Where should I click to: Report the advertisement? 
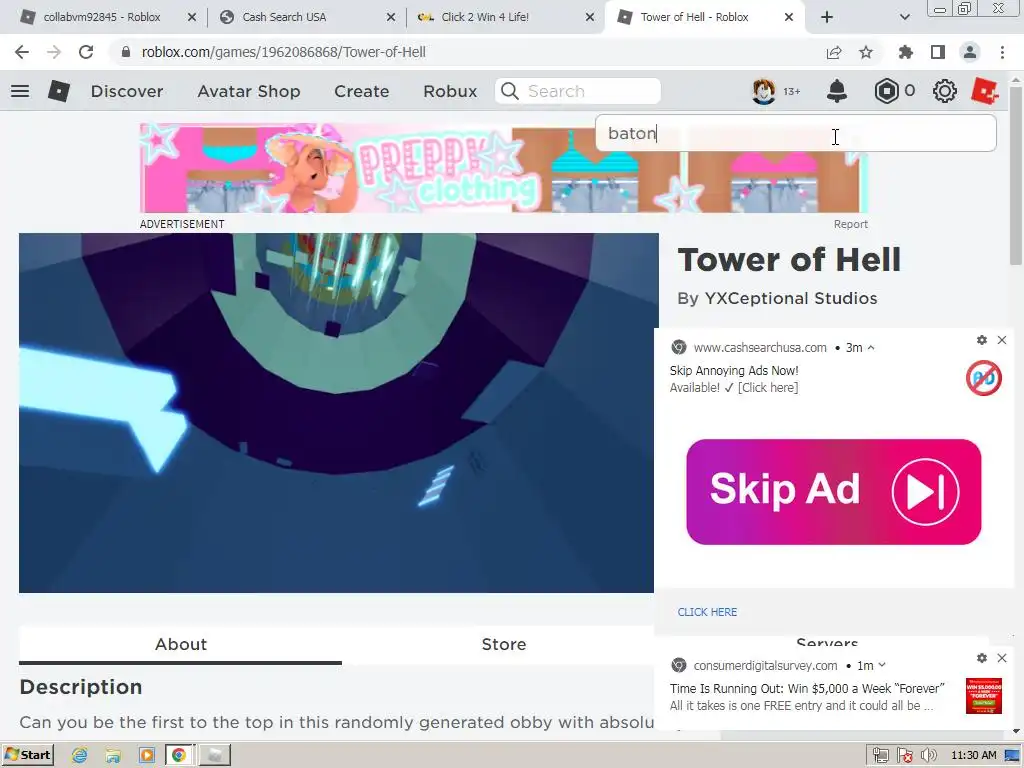(850, 224)
